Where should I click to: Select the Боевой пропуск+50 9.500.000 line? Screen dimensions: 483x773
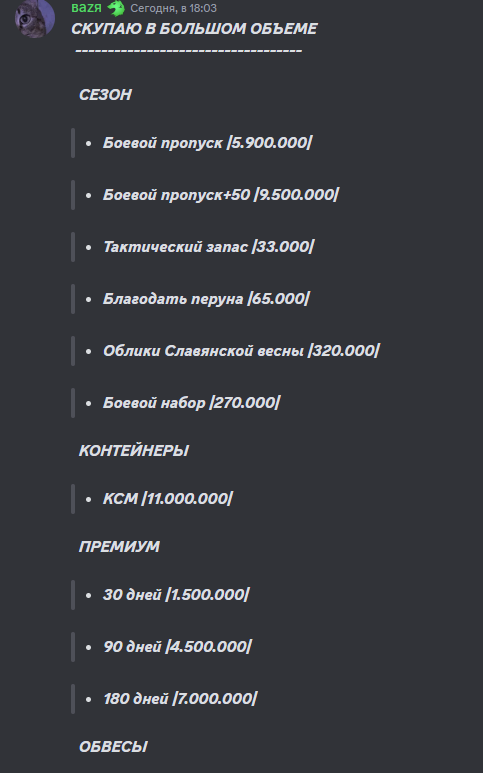[x=221, y=195]
